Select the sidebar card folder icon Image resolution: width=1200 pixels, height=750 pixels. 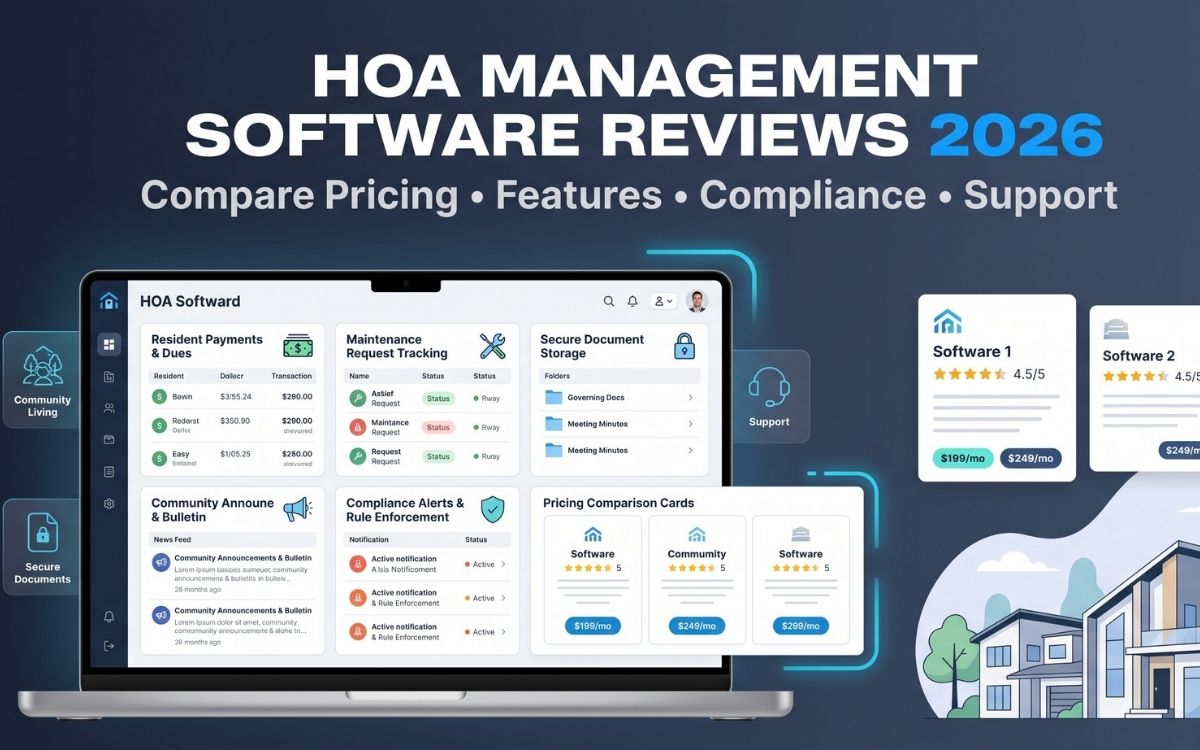coord(109,439)
